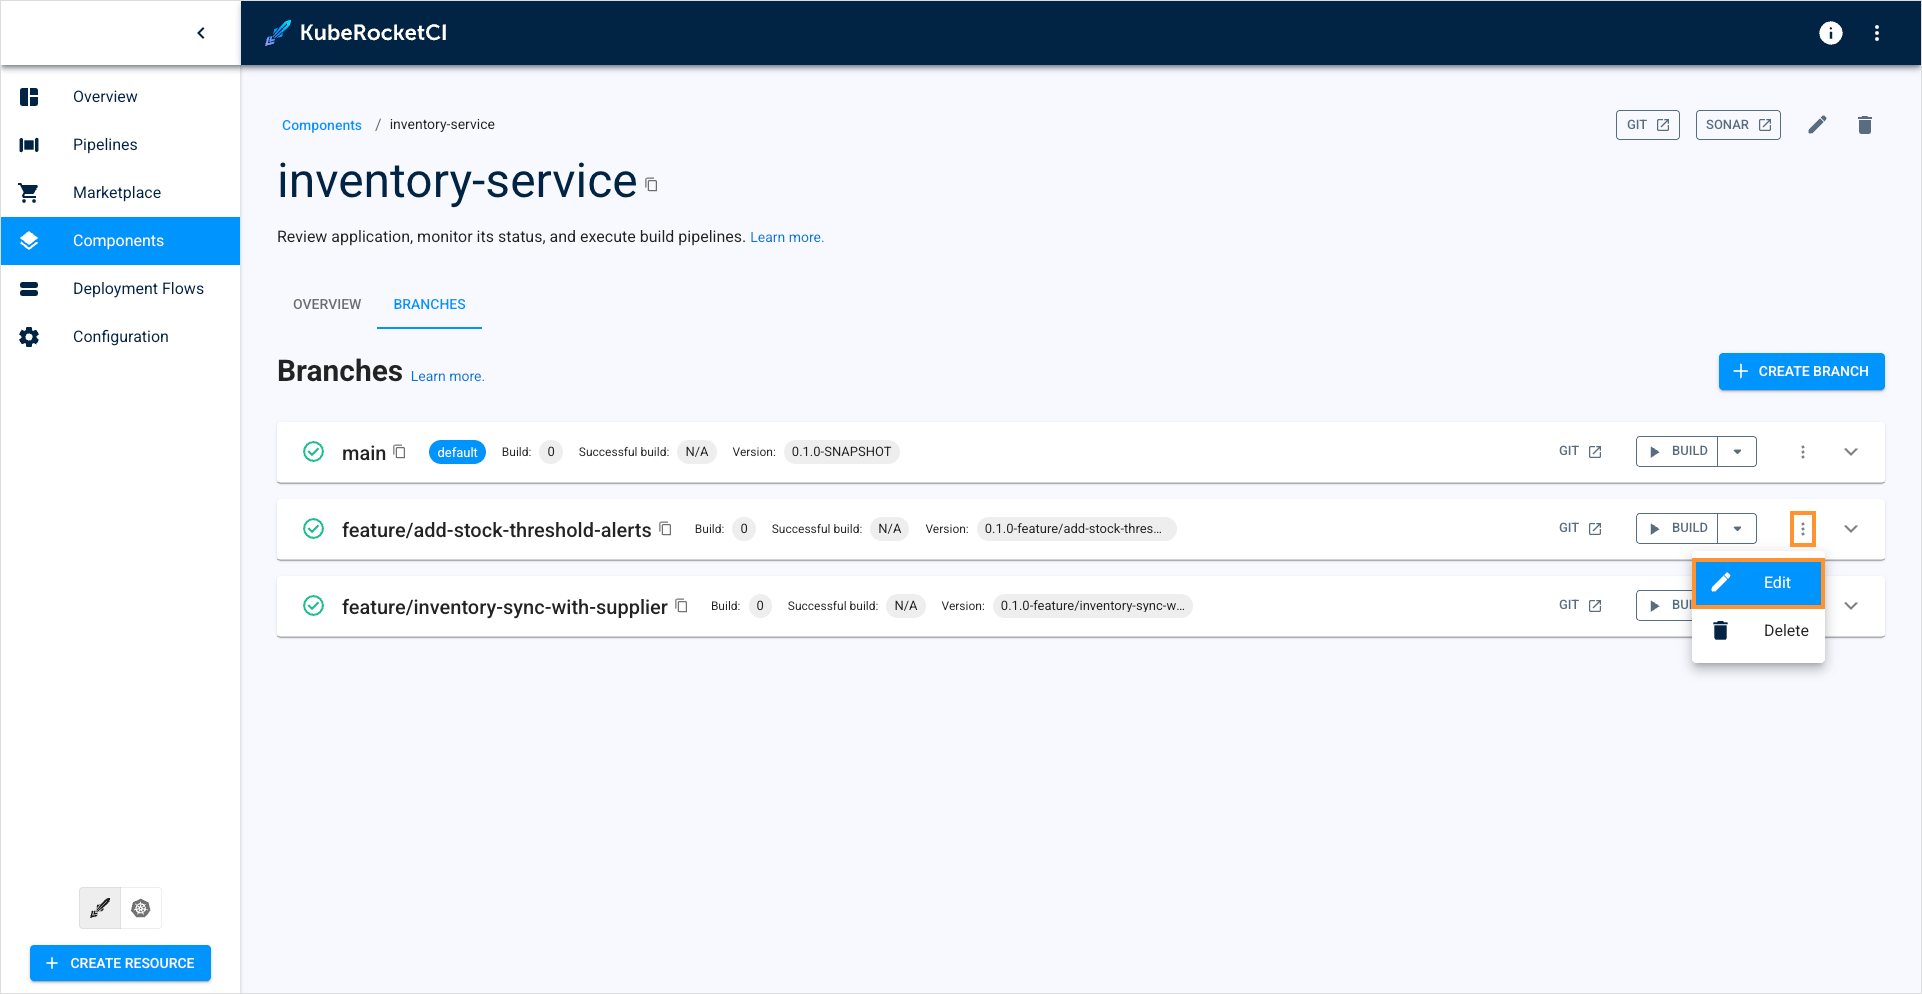Collapse the left sidebar with the chevron

[201, 33]
